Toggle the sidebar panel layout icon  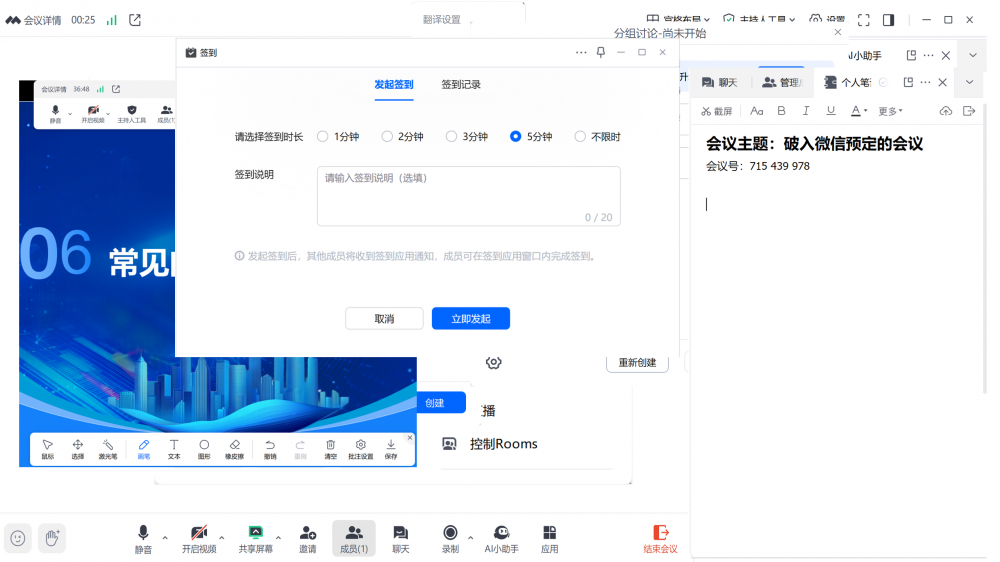coord(888,20)
